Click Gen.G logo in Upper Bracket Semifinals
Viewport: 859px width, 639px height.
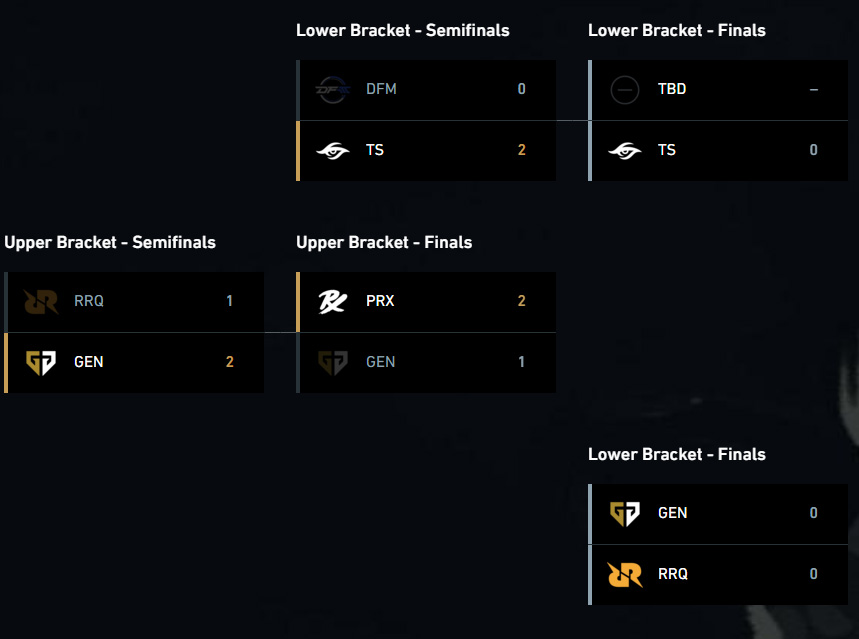(41, 362)
